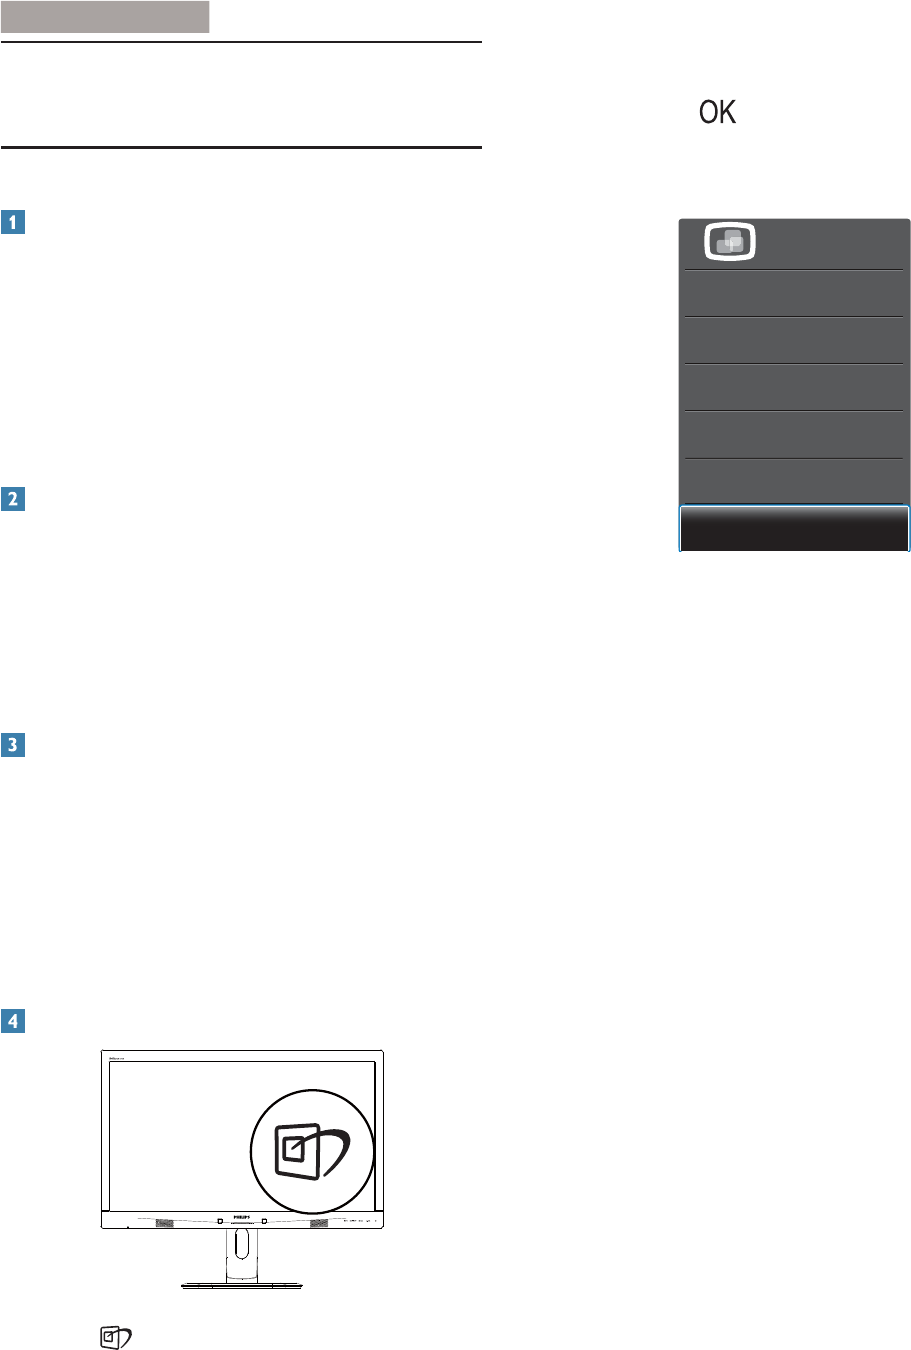Viewport: 911px width, 1350px height.
Task: Click the OK label
Action: coord(718,112)
